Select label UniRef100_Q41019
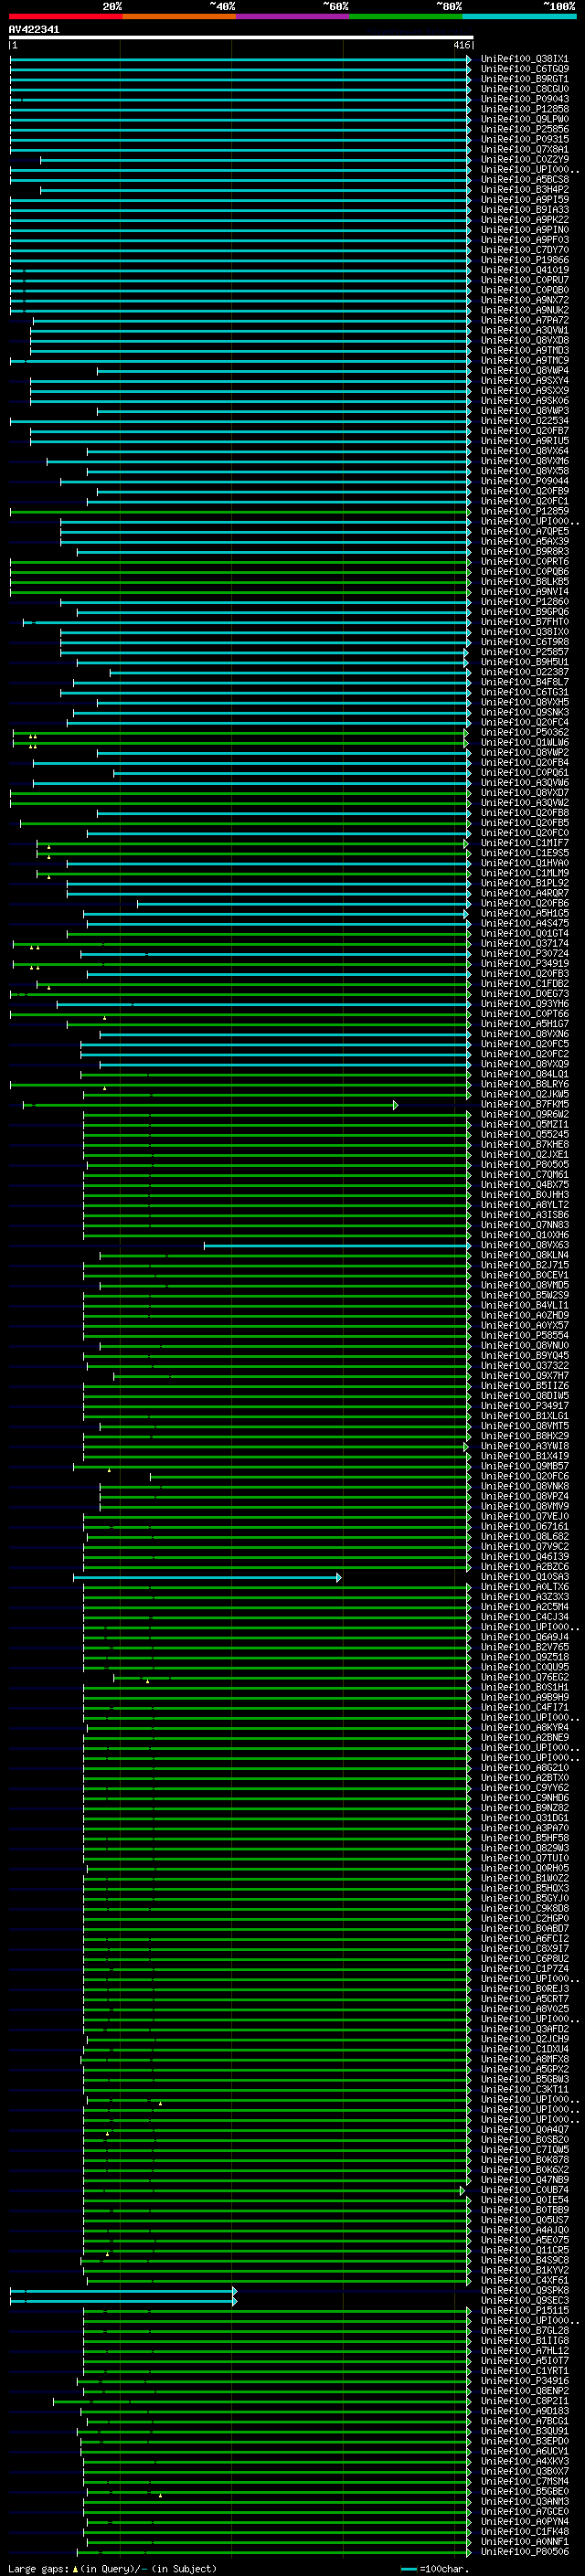Image resolution: width=585 pixels, height=2576 pixels. pos(525,270)
